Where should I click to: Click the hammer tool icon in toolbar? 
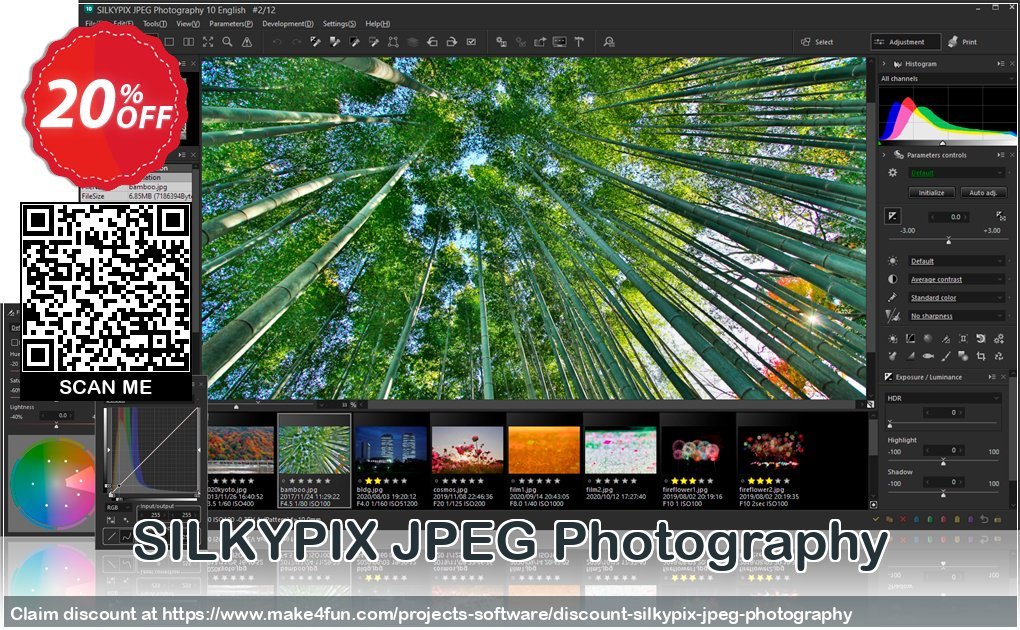(x=579, y=42)
